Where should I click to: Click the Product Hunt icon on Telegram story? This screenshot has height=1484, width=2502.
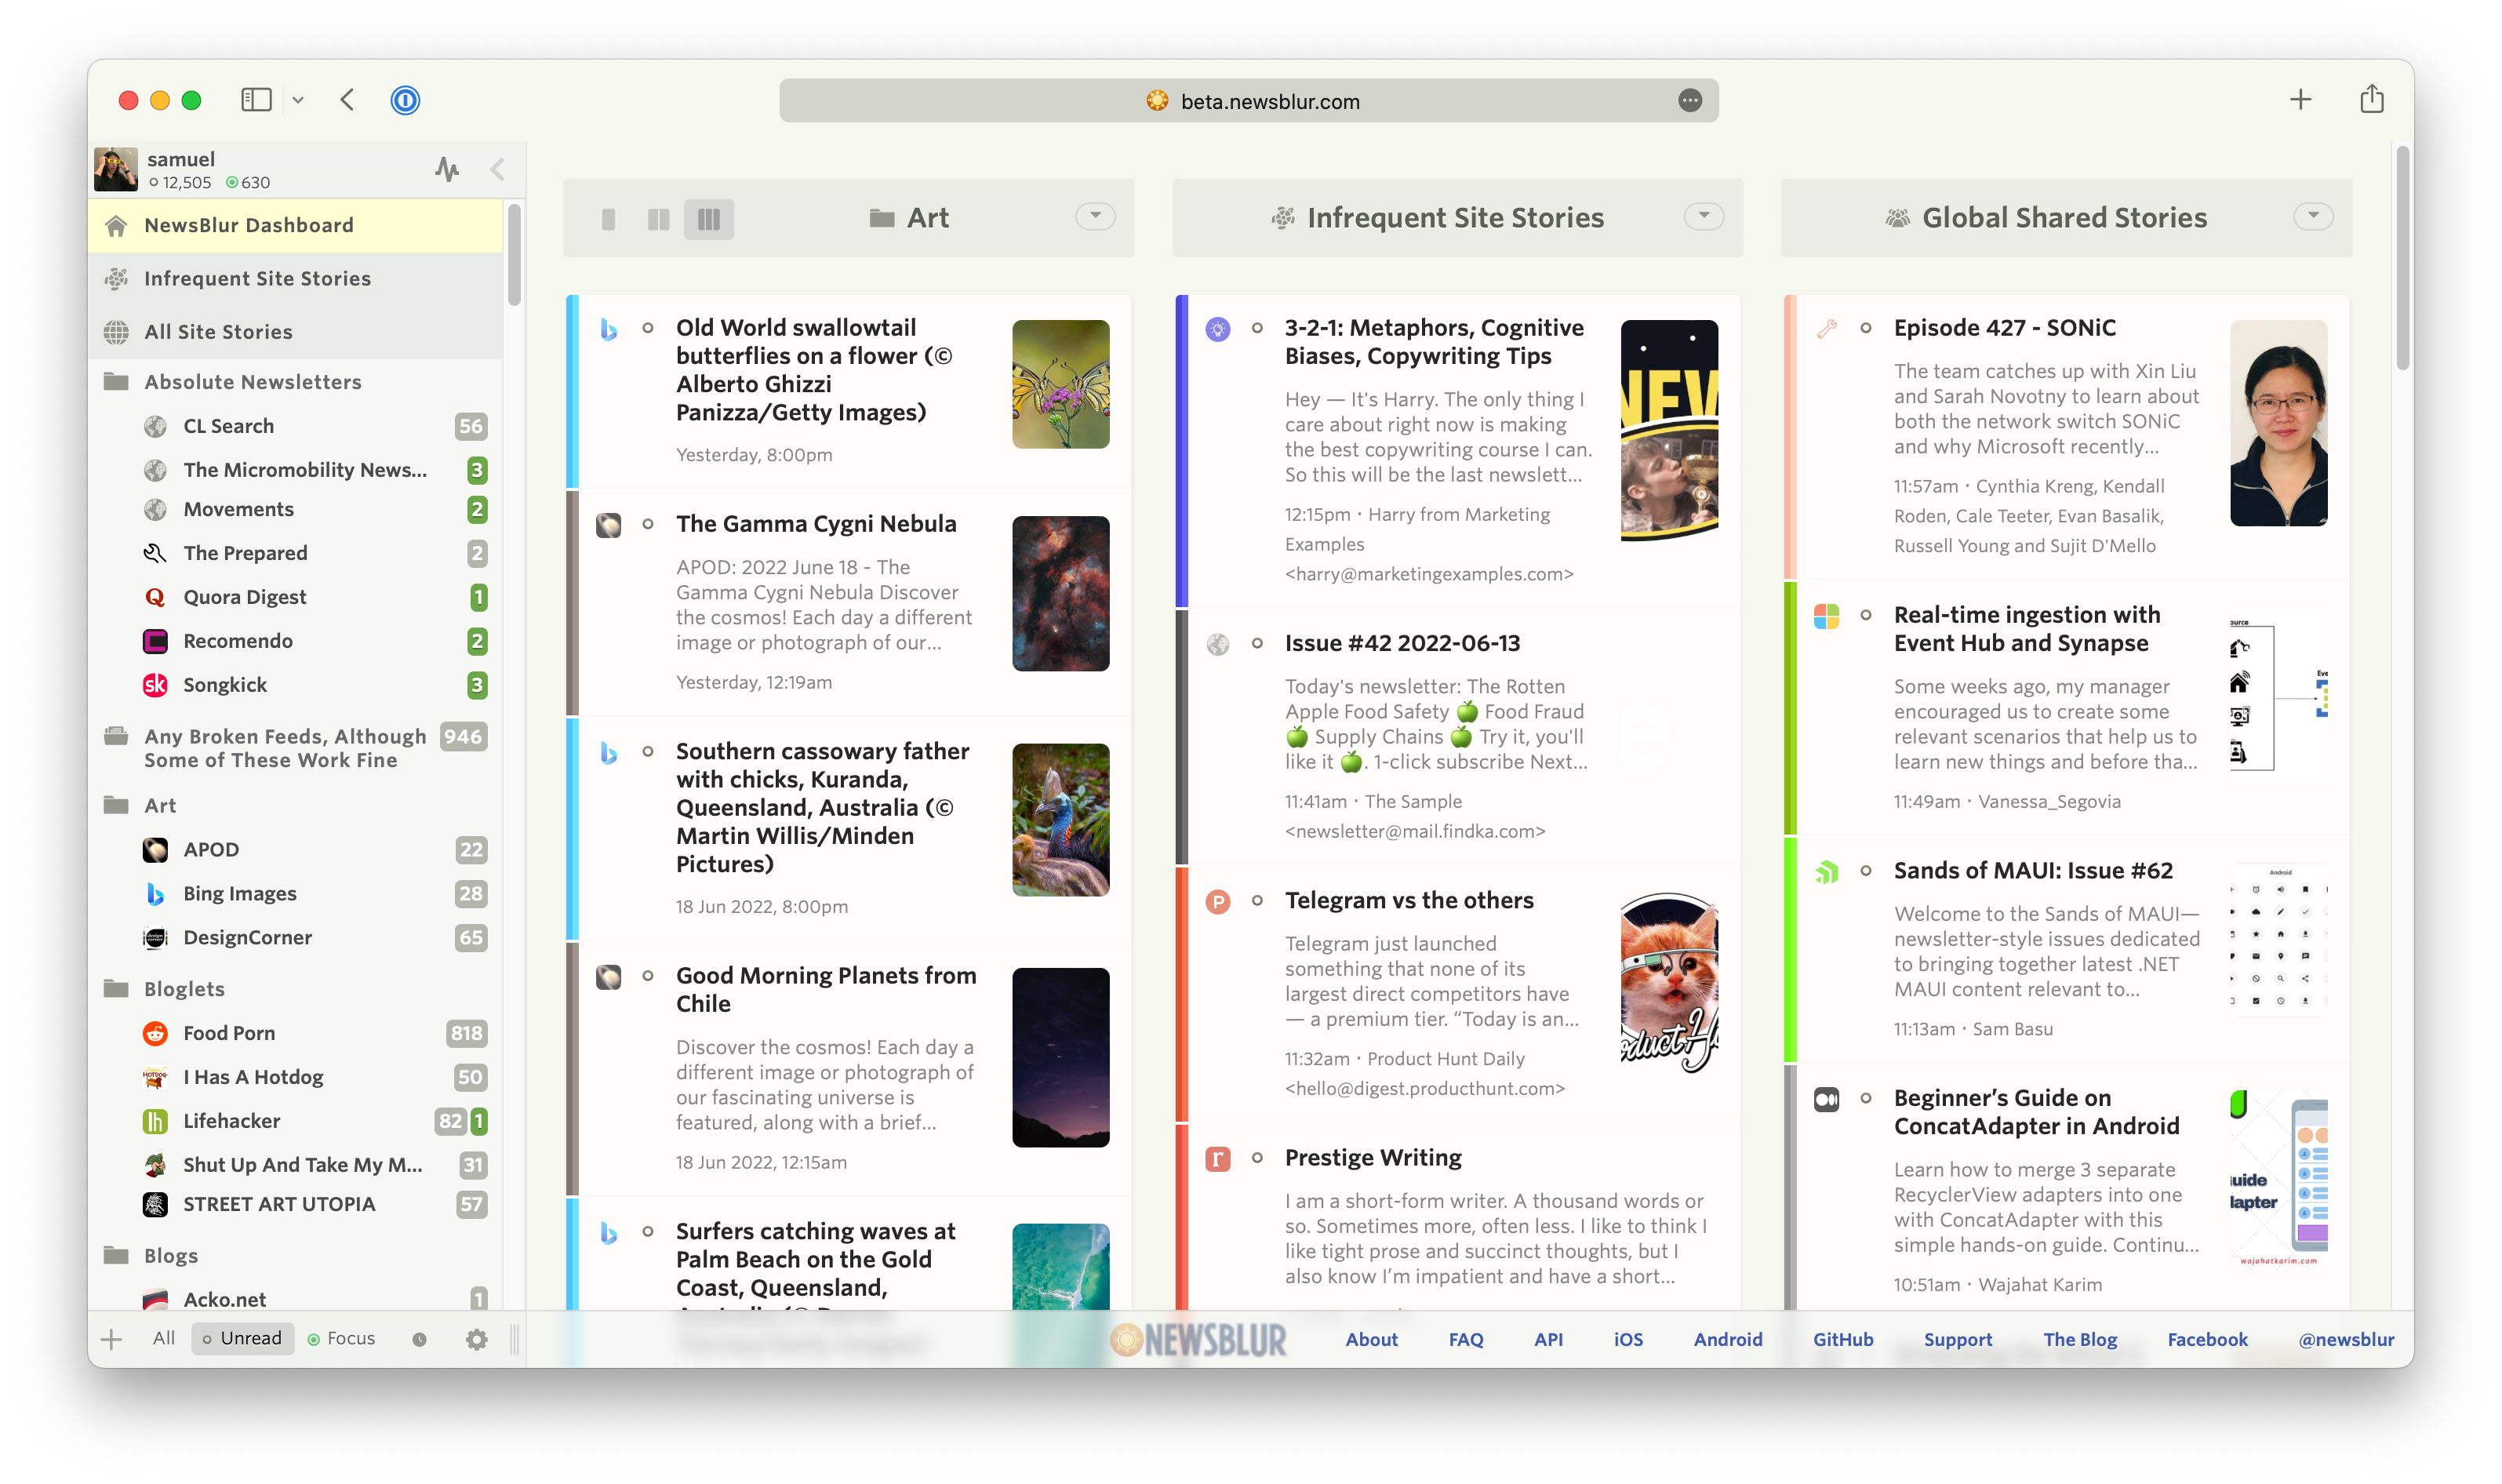click(x=1217, y=901)
